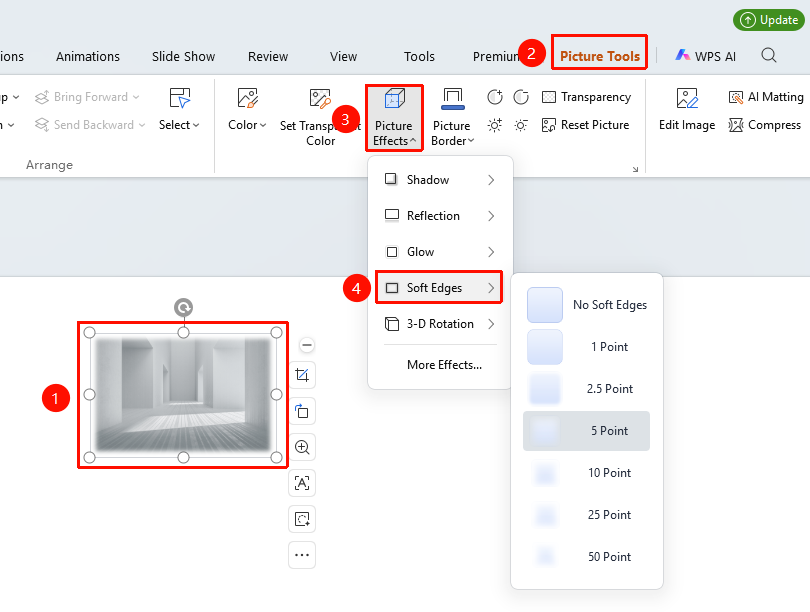Viewport: 810px width, 612px height.
Task: Apply the 10 Point soft edge
Action: pyautogui.click(x=586, y=473)
